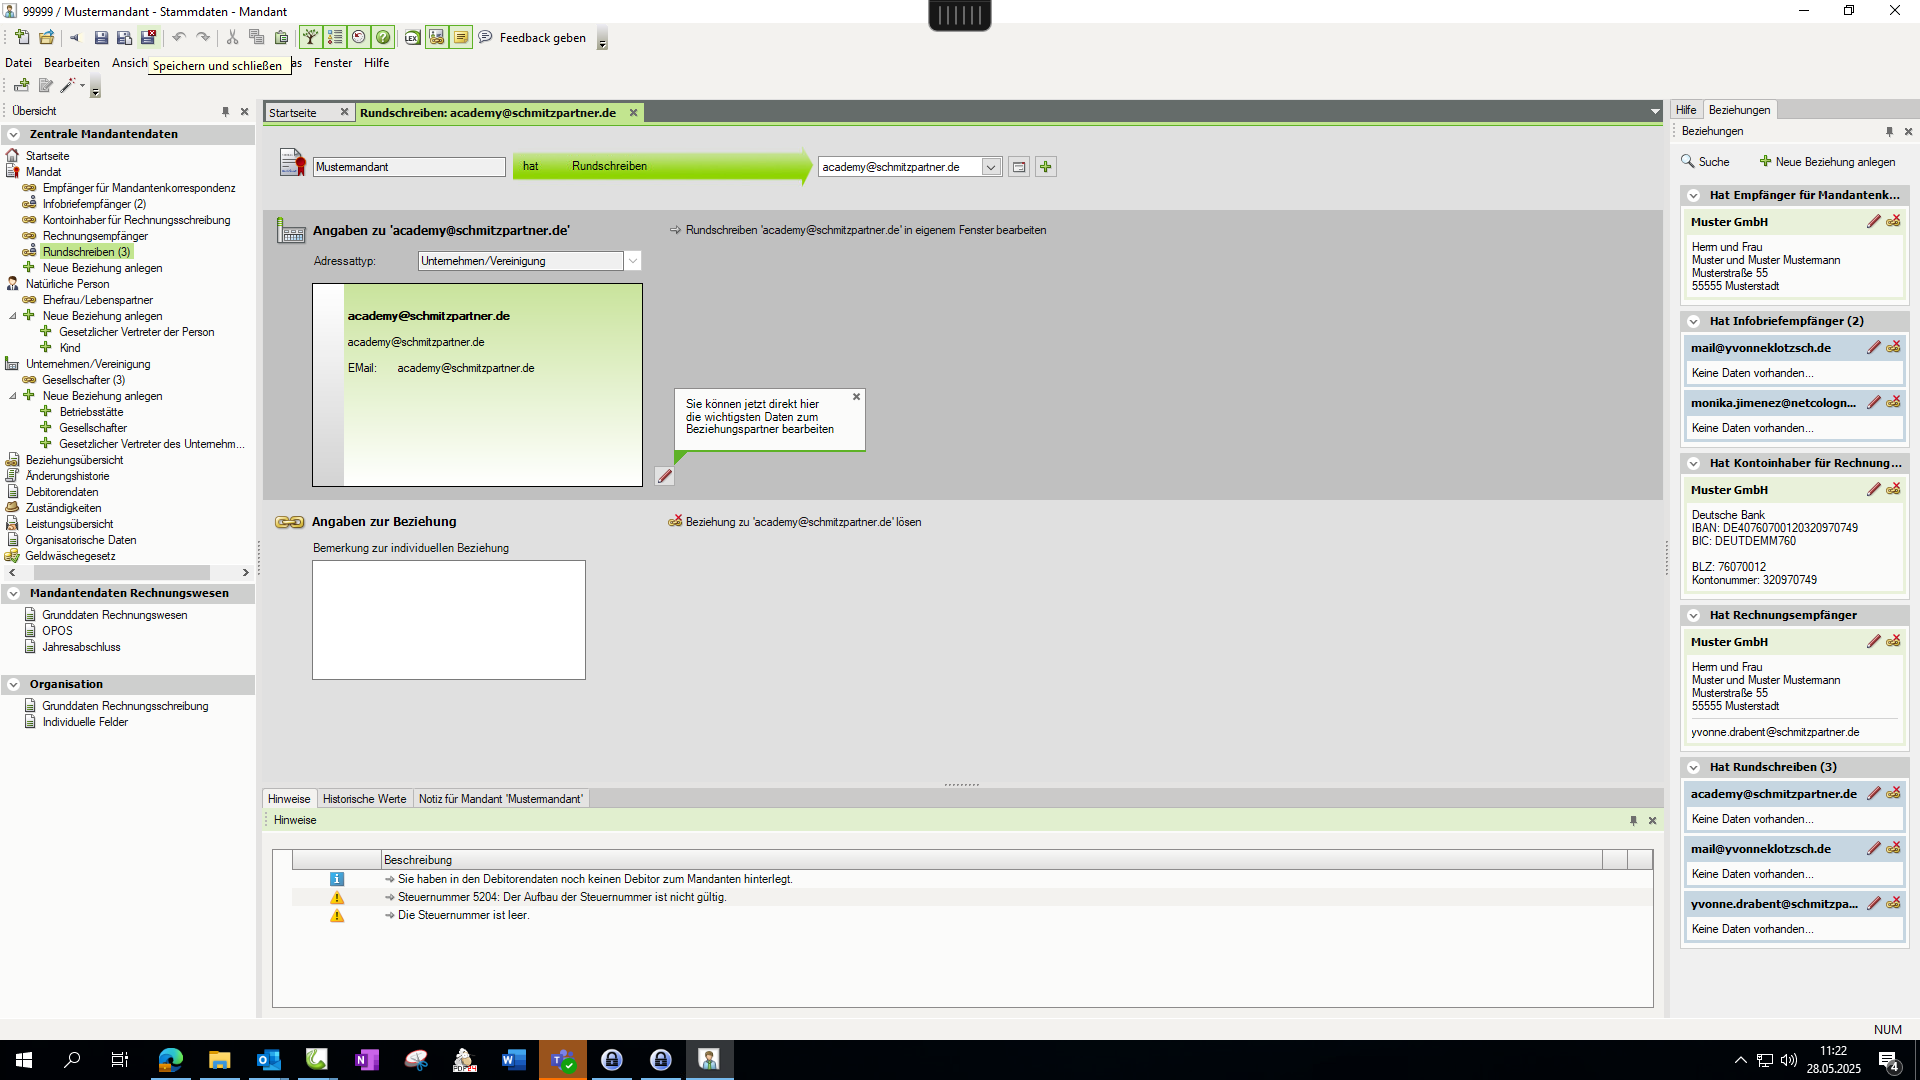Click the horizontal scrollbar in Übersicht tree
1920x1080 pixels.
click(120, 573)
